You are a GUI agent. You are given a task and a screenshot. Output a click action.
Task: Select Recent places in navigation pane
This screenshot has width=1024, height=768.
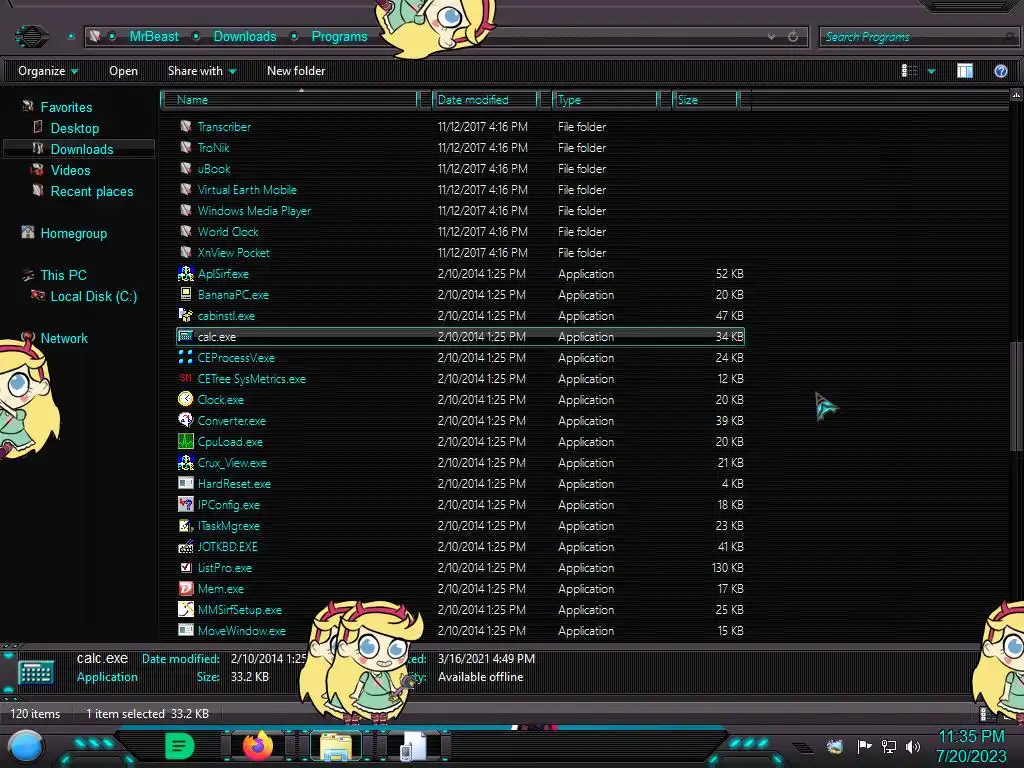tap(91, 191)
